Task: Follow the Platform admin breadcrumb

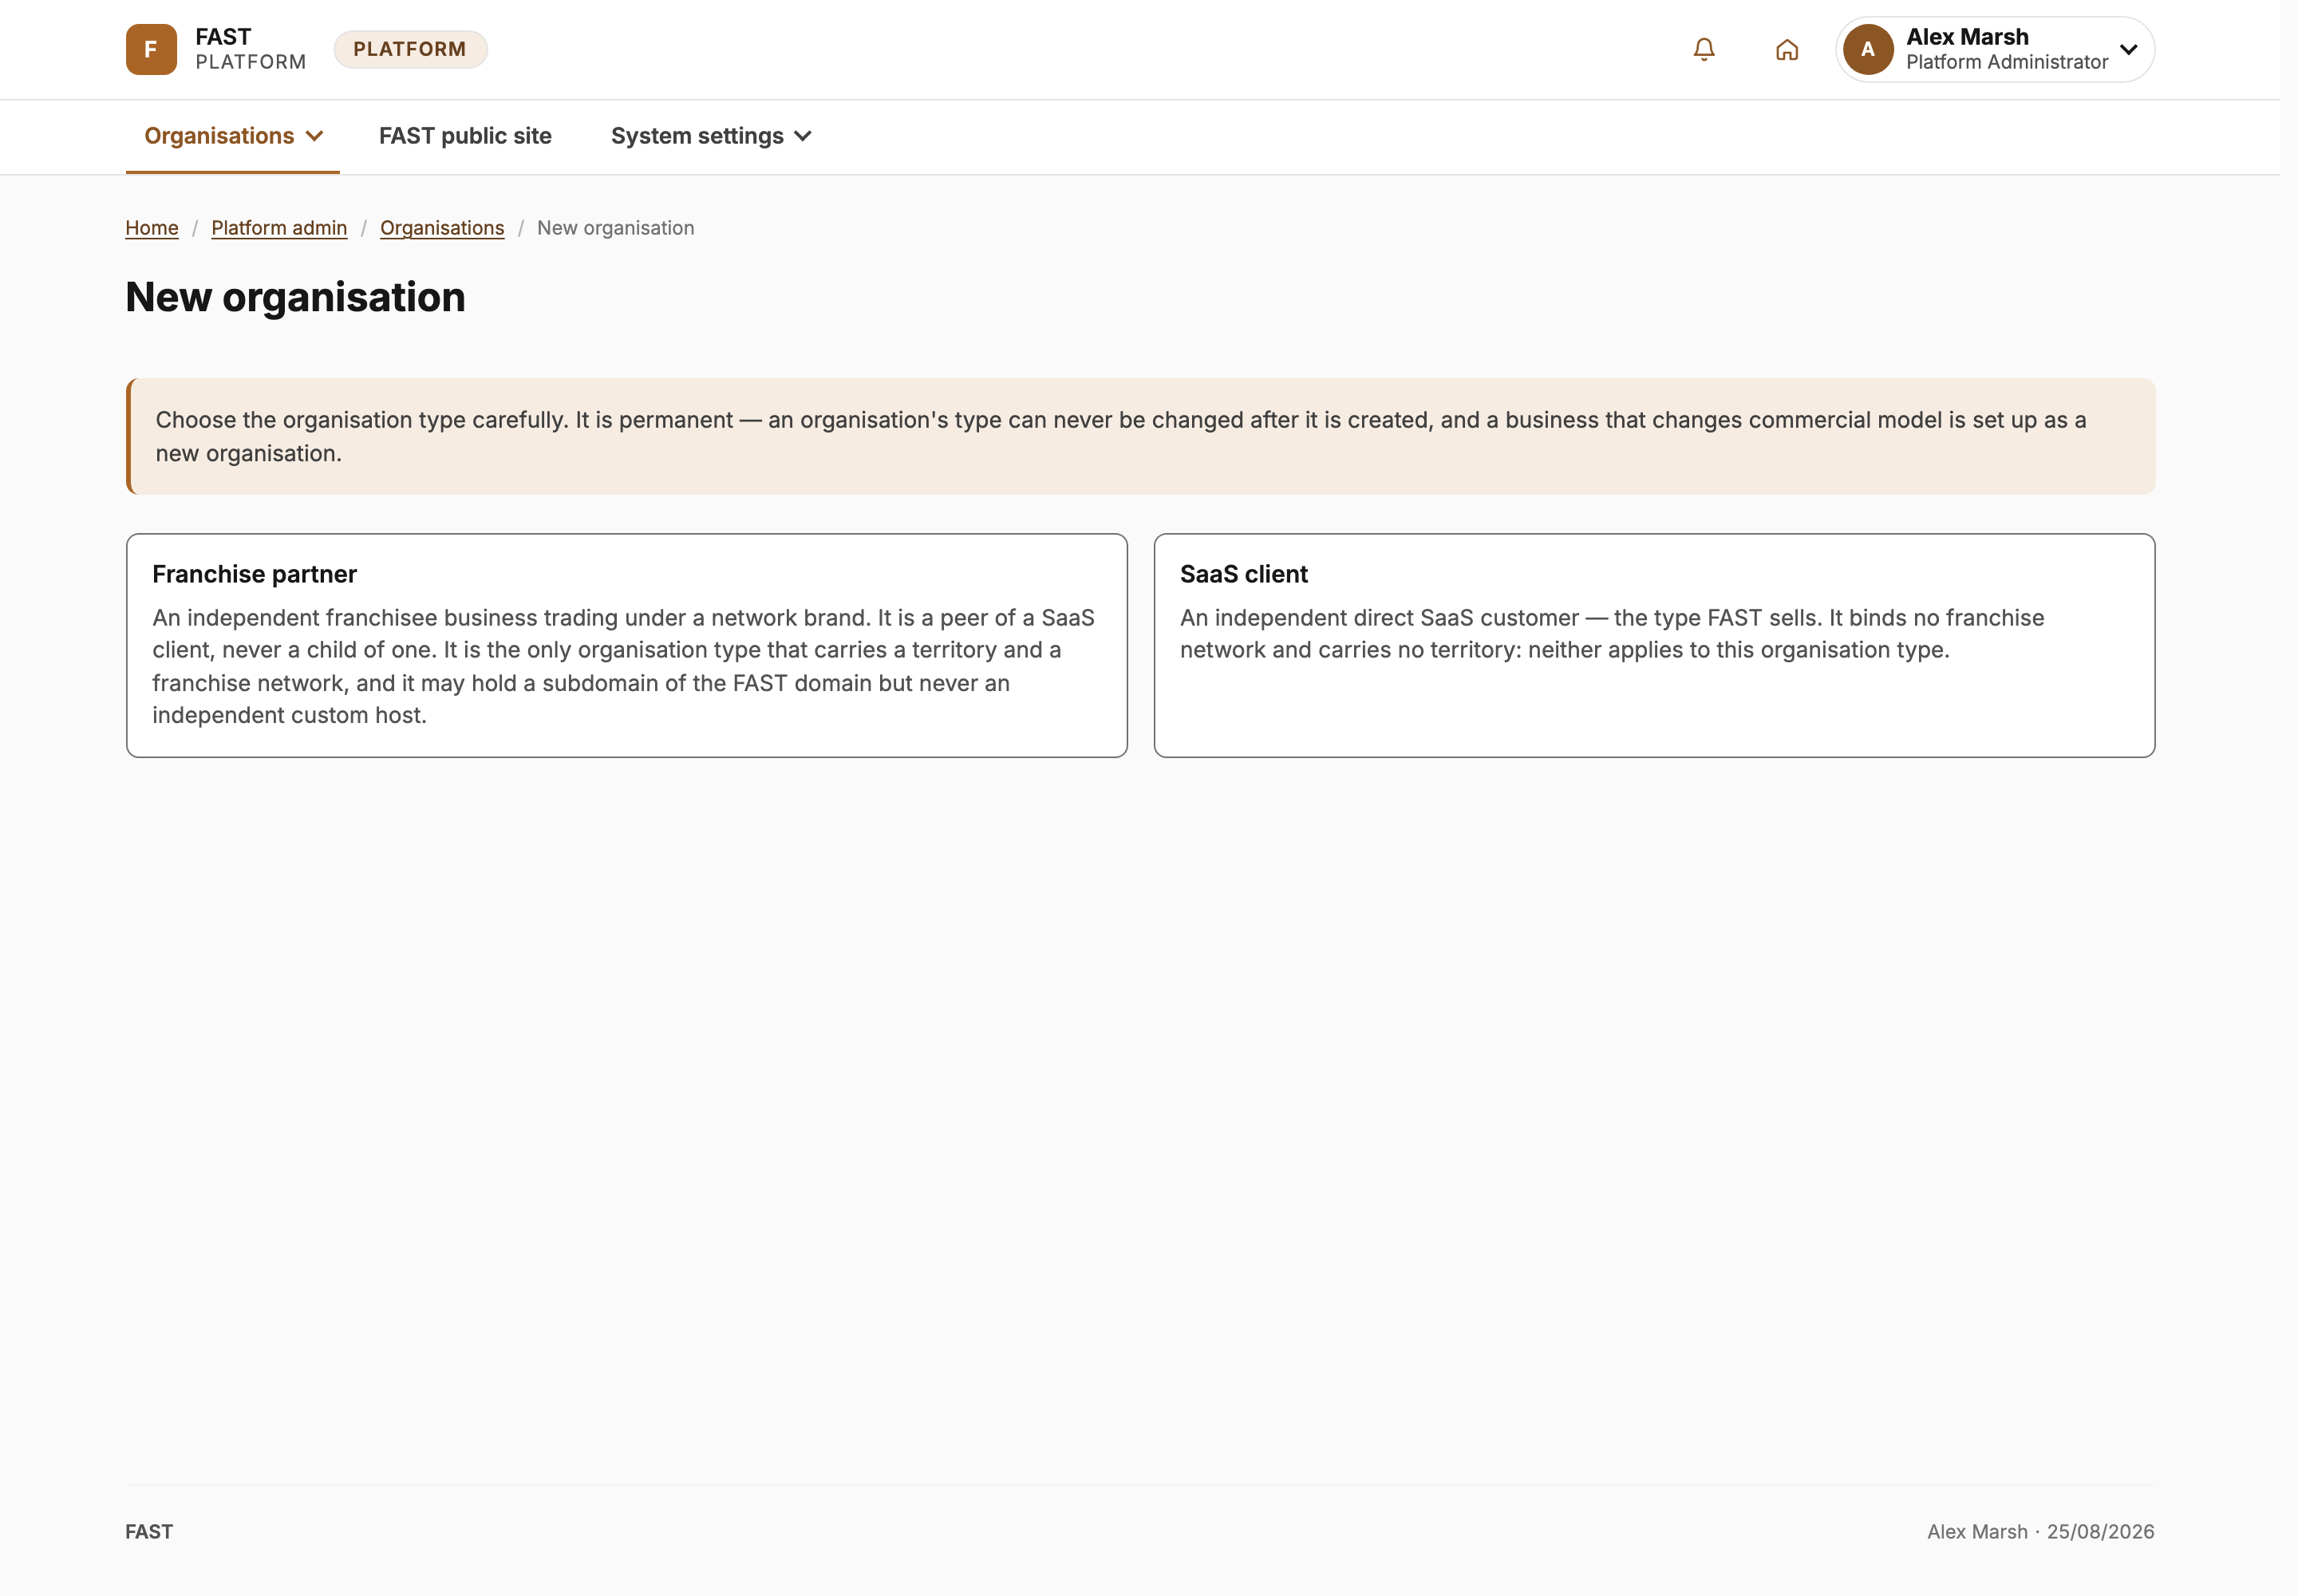Action: coord(279,228)
